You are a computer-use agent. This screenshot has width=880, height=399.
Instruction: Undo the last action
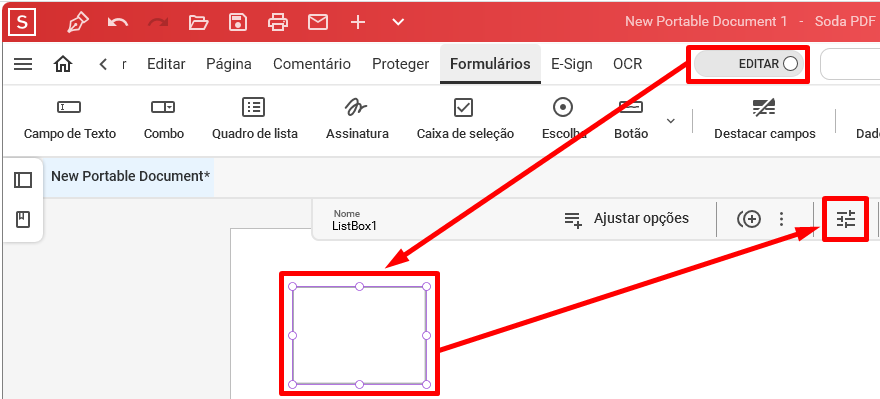point(118,22)
